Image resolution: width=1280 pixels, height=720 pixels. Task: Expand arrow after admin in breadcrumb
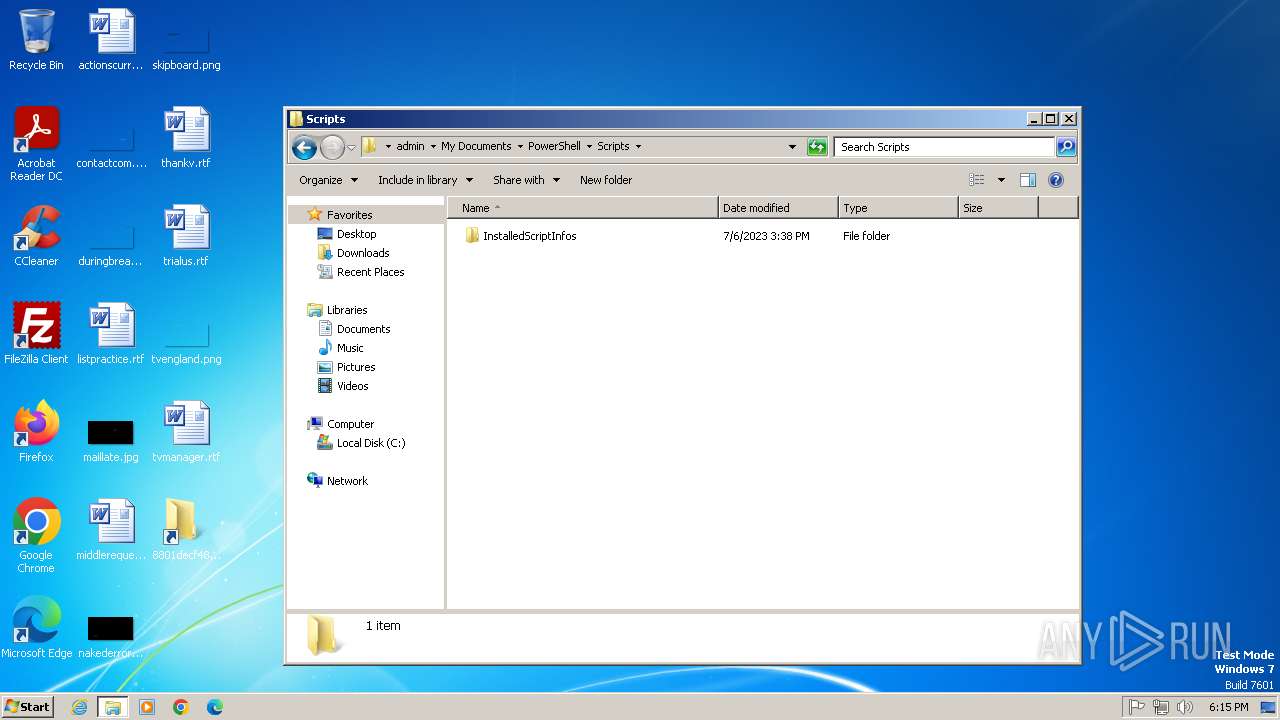click(433, 146)
